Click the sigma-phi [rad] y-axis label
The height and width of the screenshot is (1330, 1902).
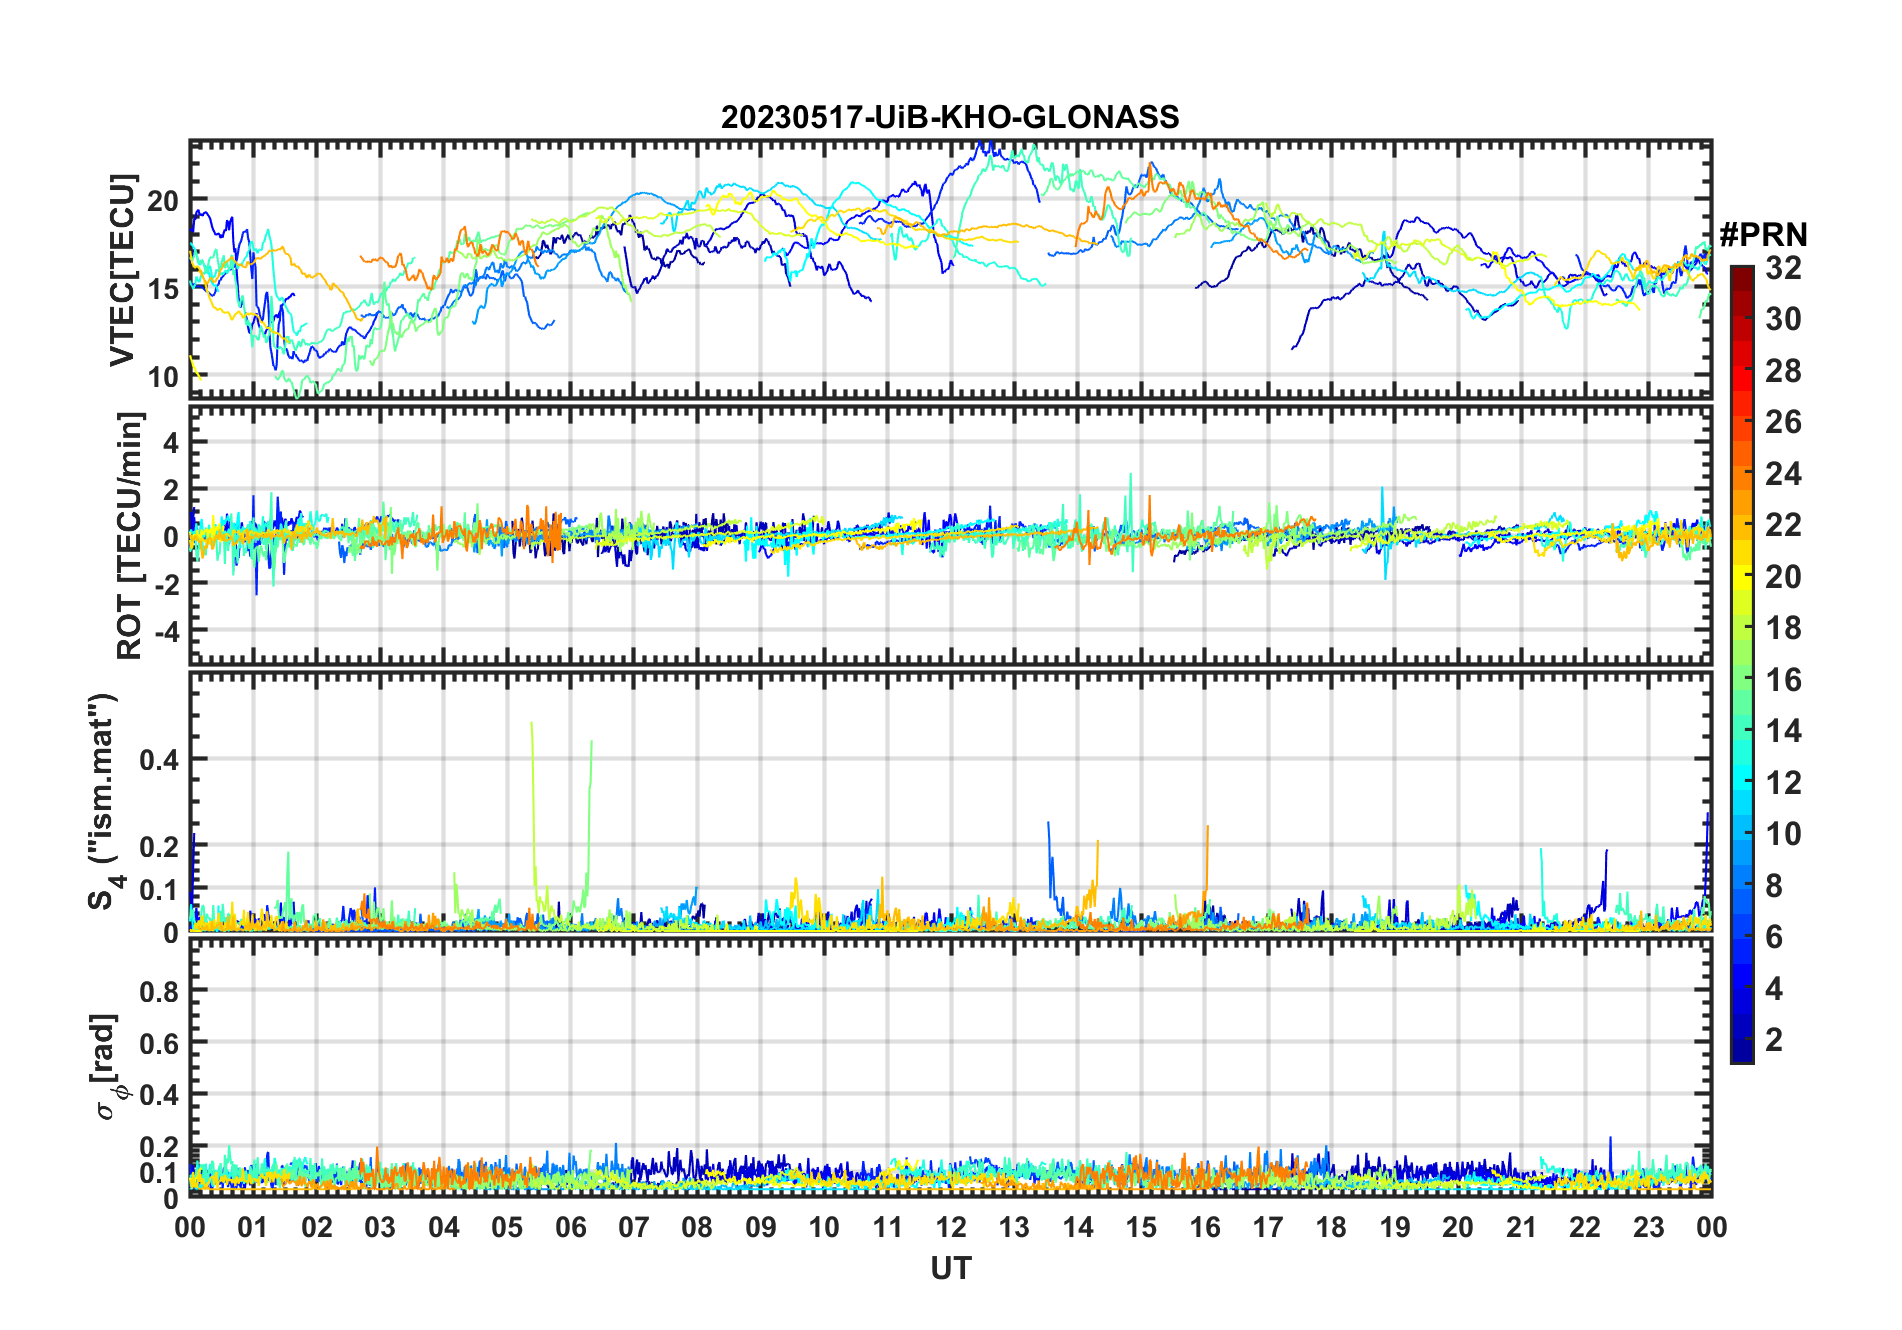click(x=108, y=1067)
